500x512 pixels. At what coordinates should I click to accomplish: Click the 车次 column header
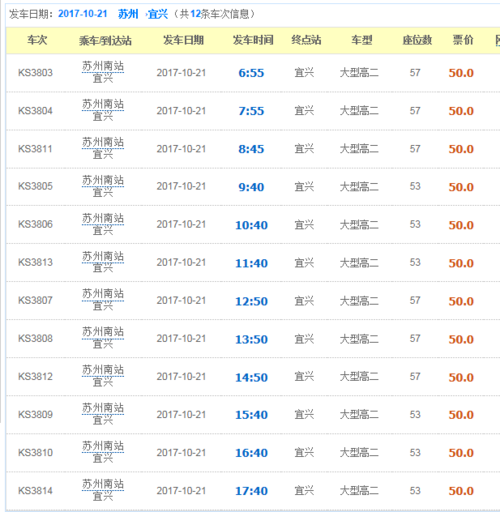37,40
